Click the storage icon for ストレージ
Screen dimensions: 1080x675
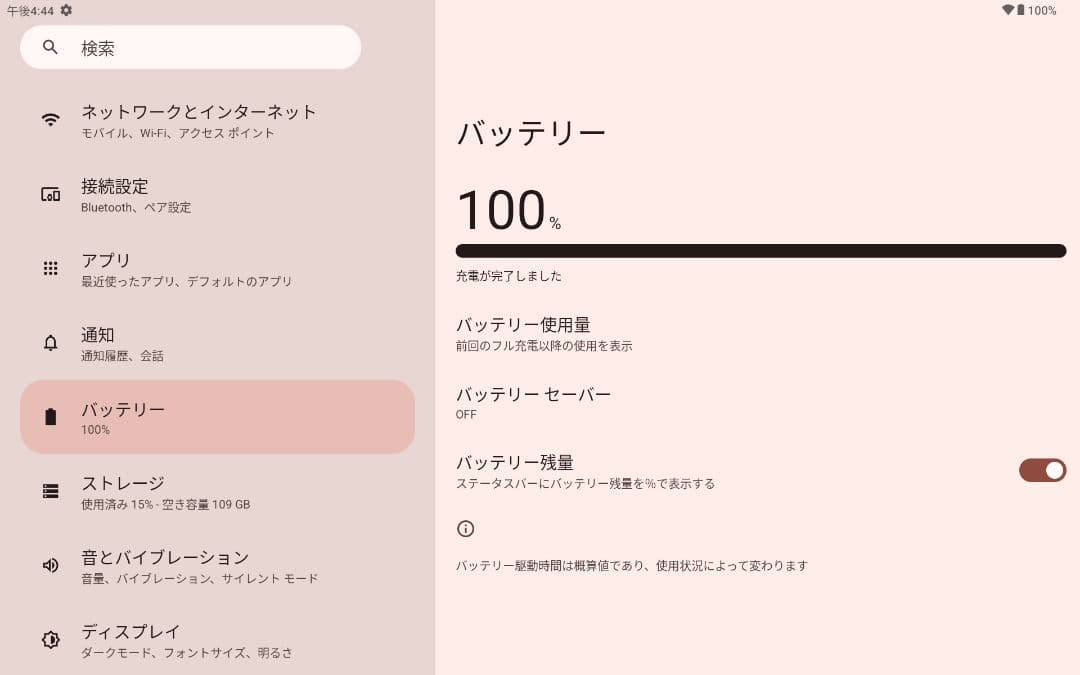tap(51, 491)
